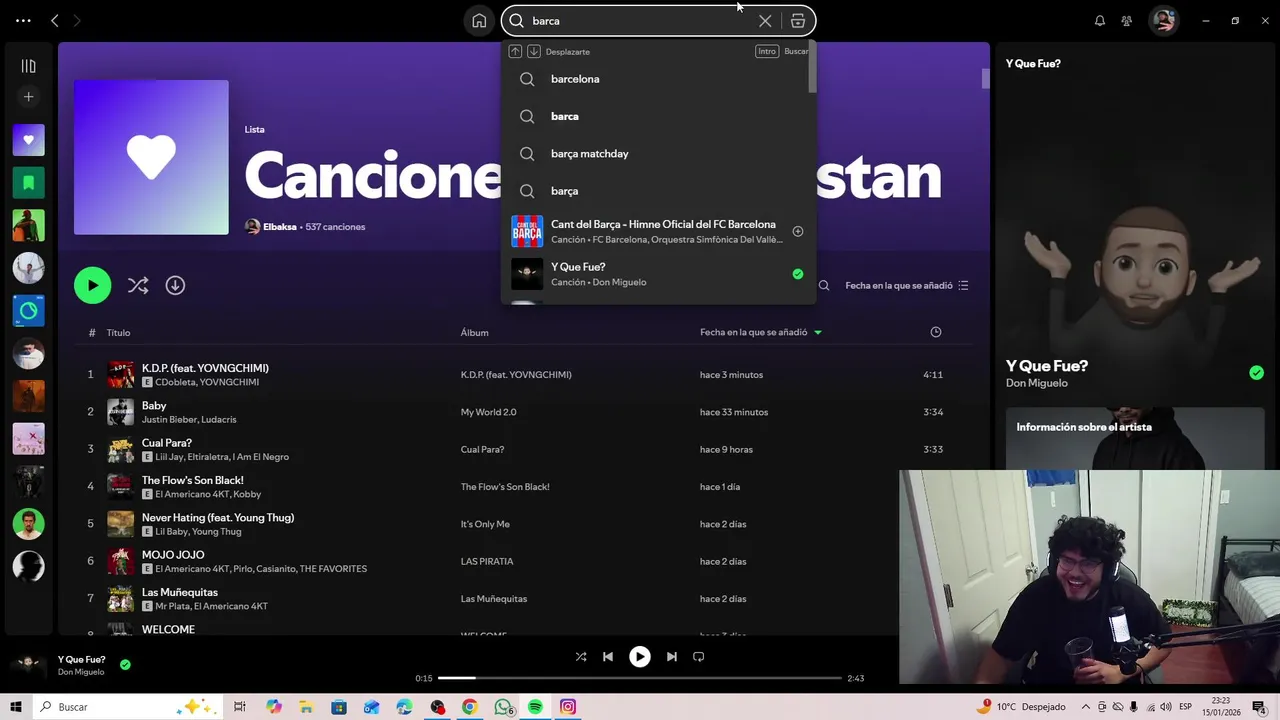This screenshot has width=1280, height=720.
Task: Create new playlist with plus icon
Action: pos(28,97)
